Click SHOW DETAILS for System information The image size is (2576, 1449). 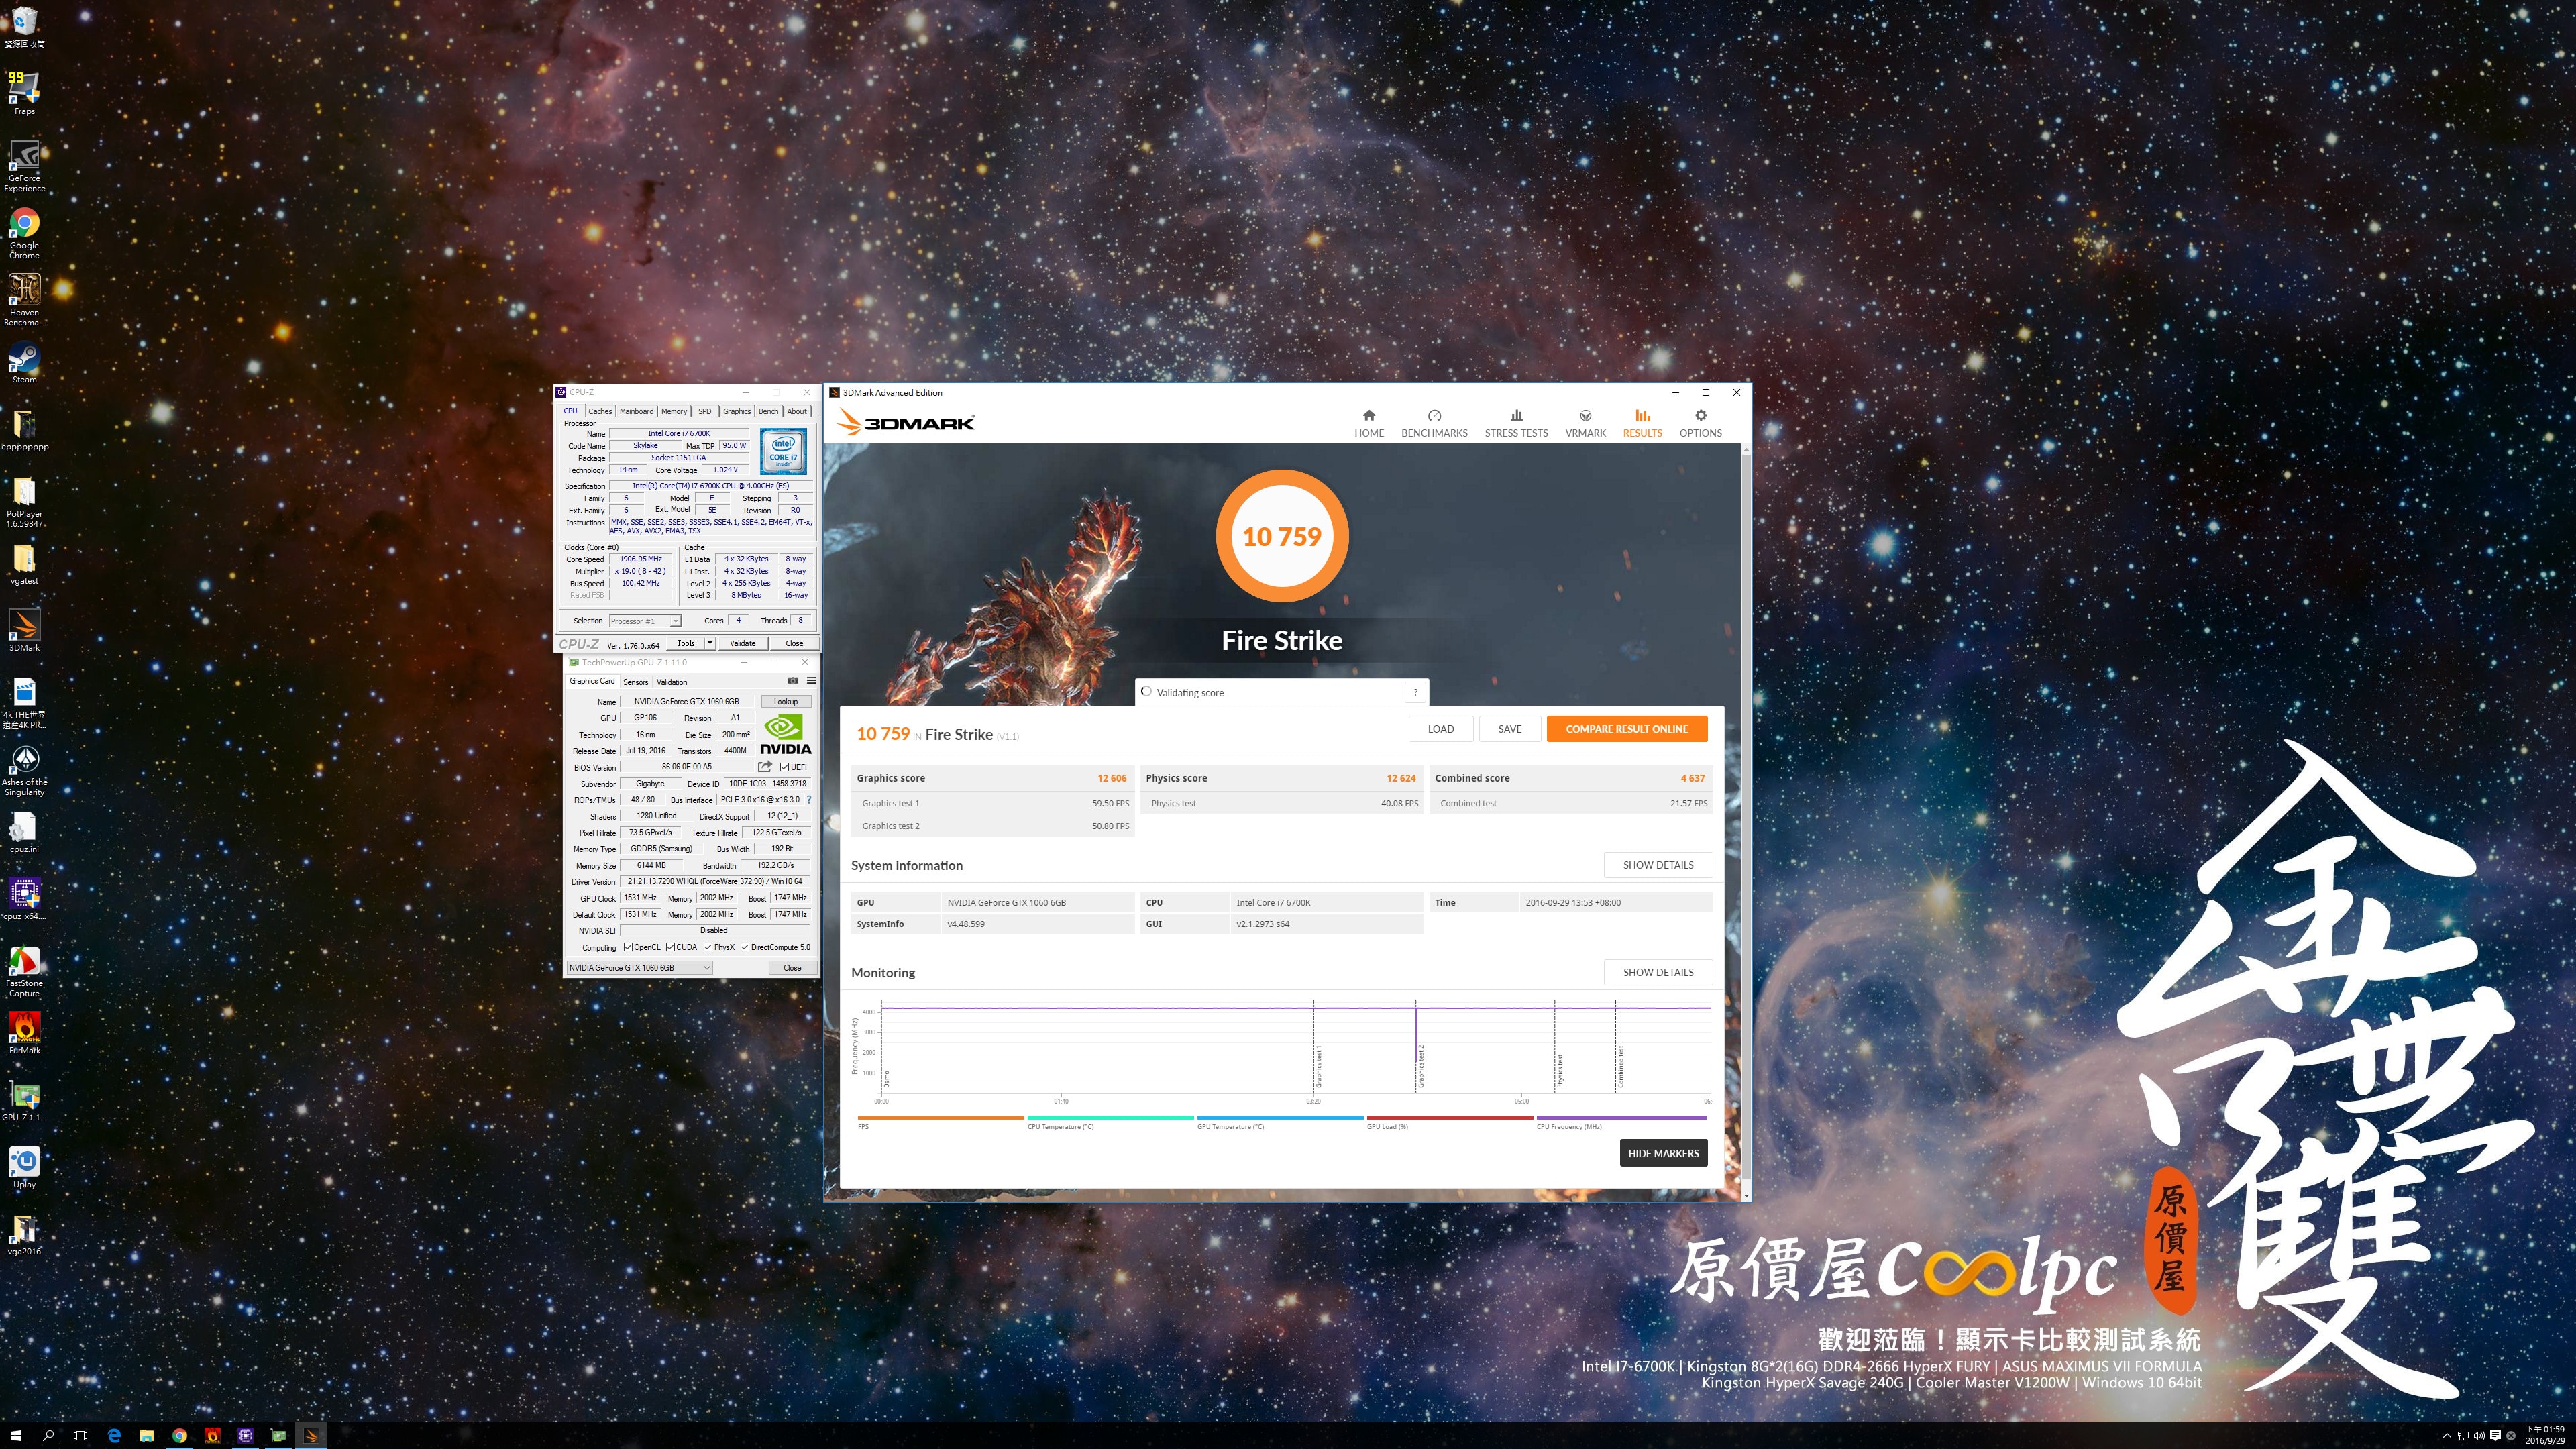1658,865
